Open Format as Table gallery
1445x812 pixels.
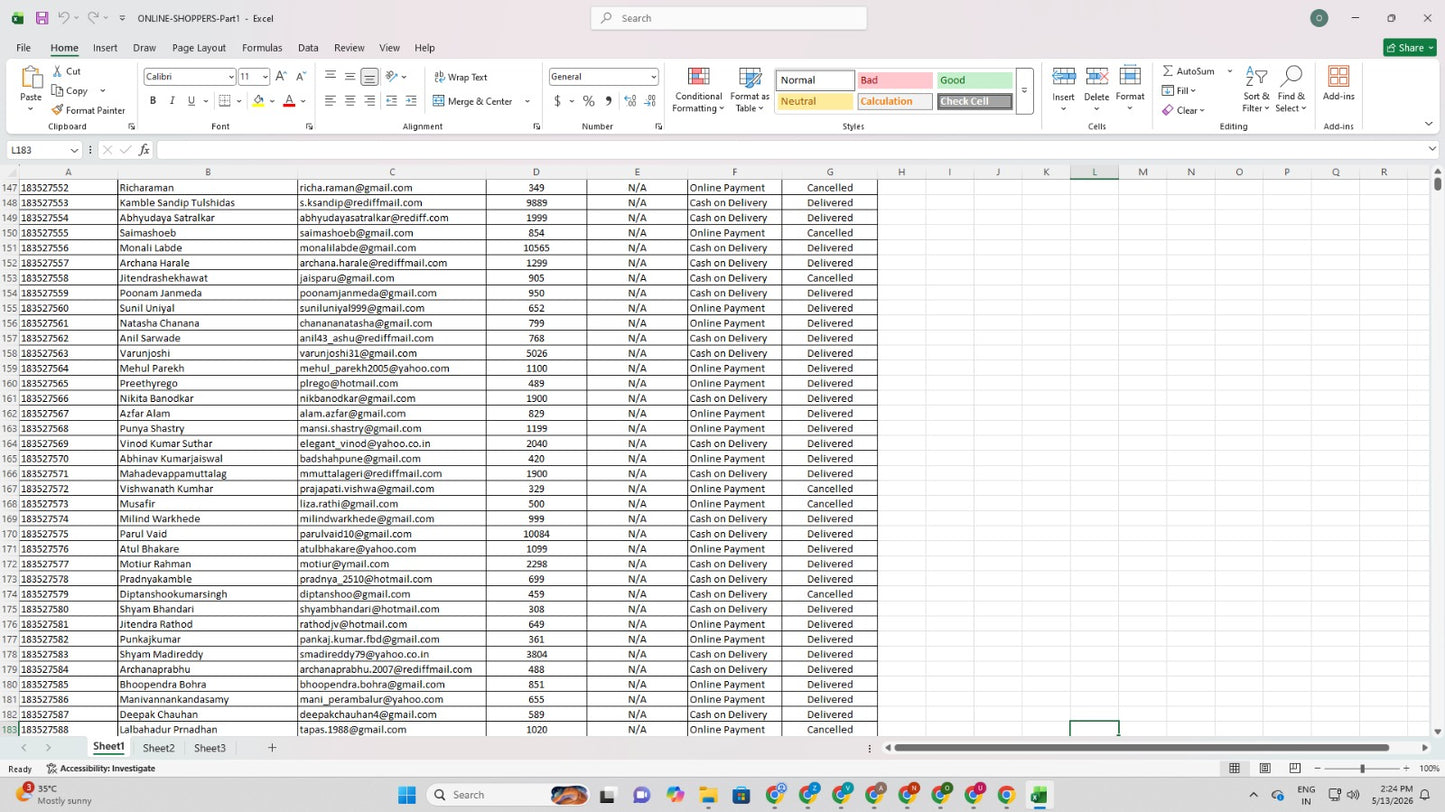[x=750, y=89]
